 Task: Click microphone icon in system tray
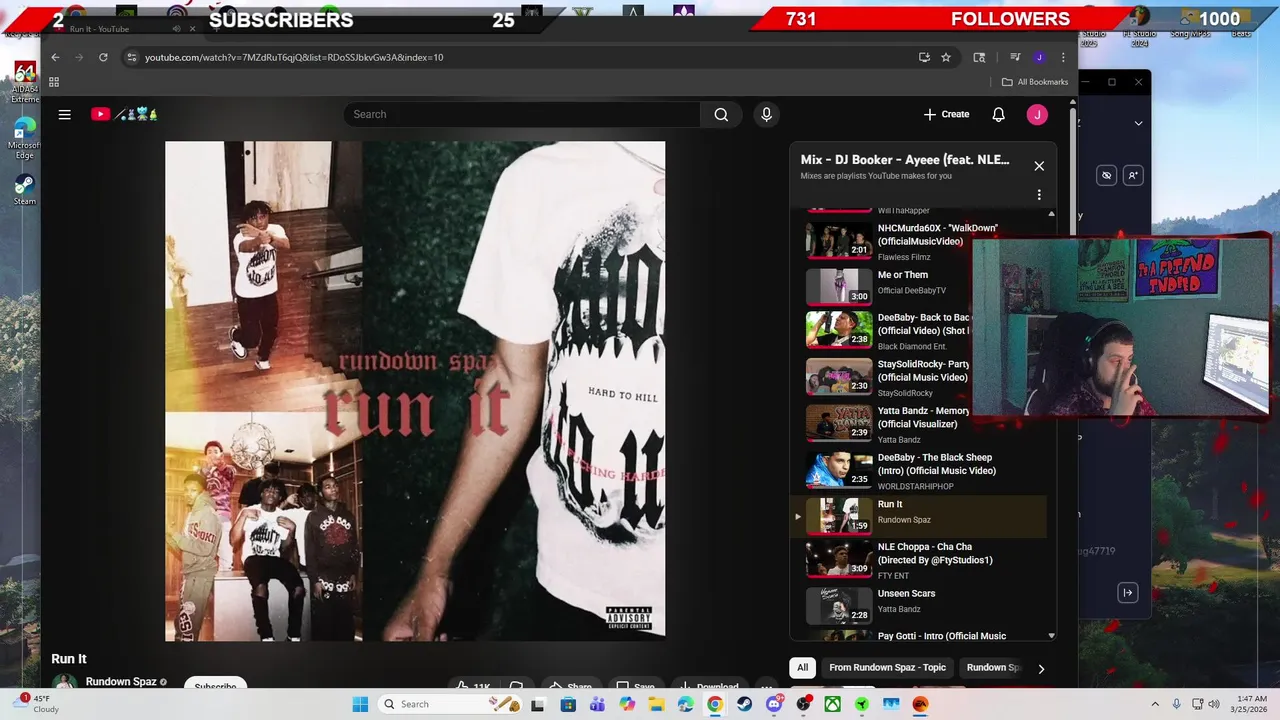1176,704
